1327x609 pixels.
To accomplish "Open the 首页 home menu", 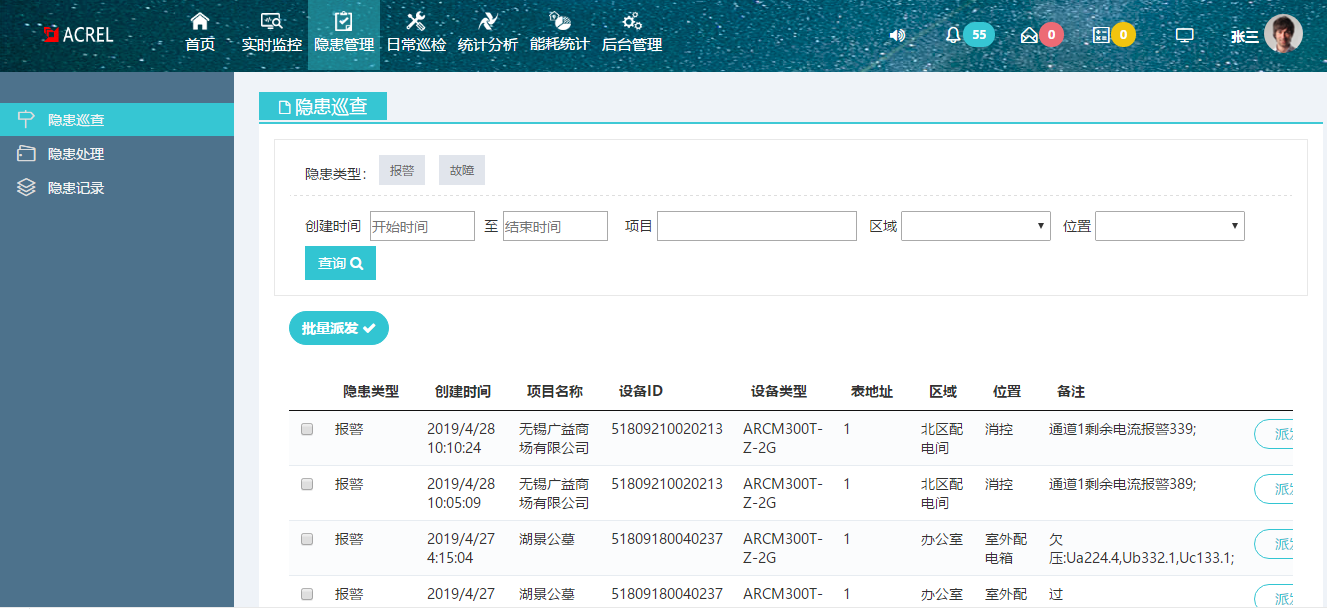I will tap(200, 33).
